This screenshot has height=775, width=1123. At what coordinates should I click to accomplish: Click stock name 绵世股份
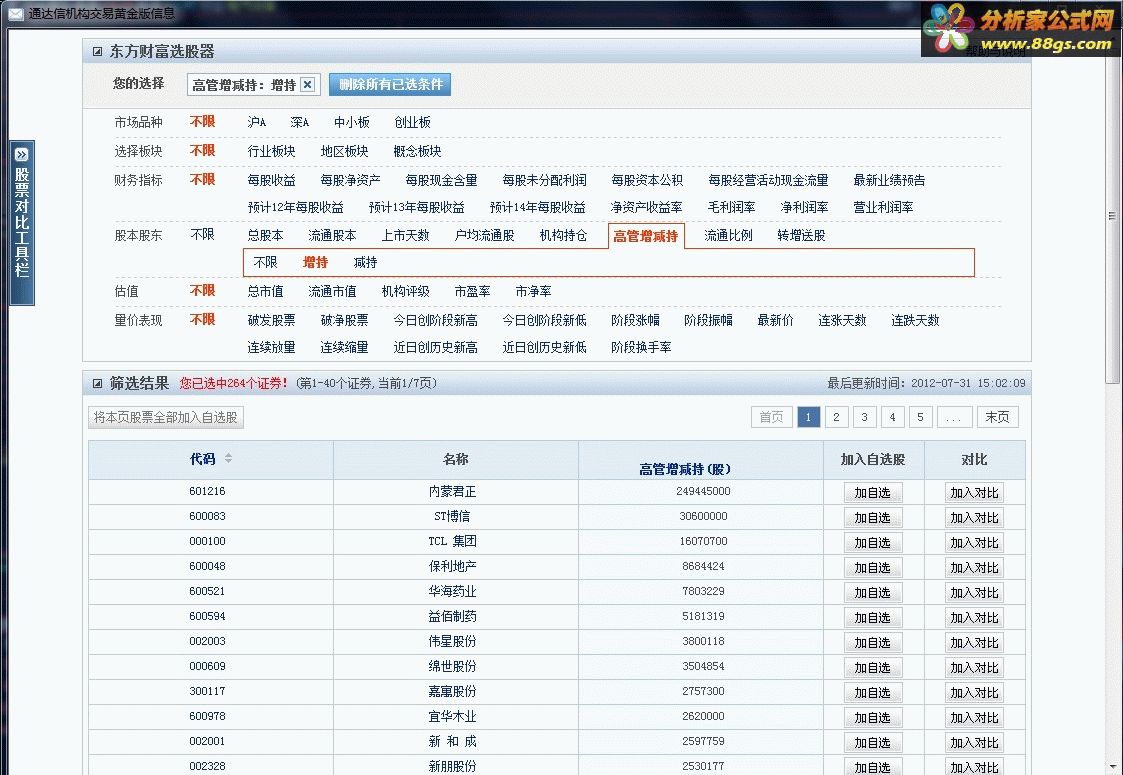point(453,667)
